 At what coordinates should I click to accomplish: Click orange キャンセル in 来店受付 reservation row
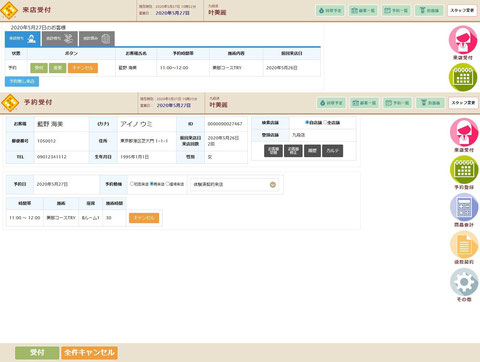[83, 68]
